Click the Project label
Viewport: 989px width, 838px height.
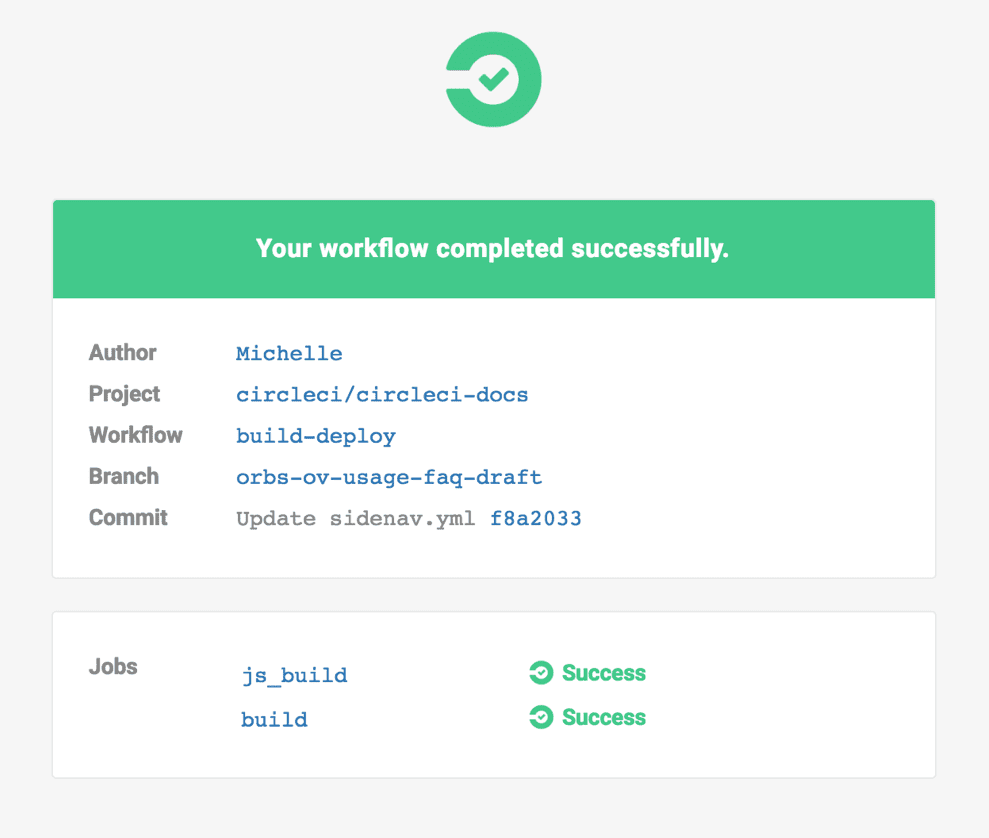click(124, 394)
